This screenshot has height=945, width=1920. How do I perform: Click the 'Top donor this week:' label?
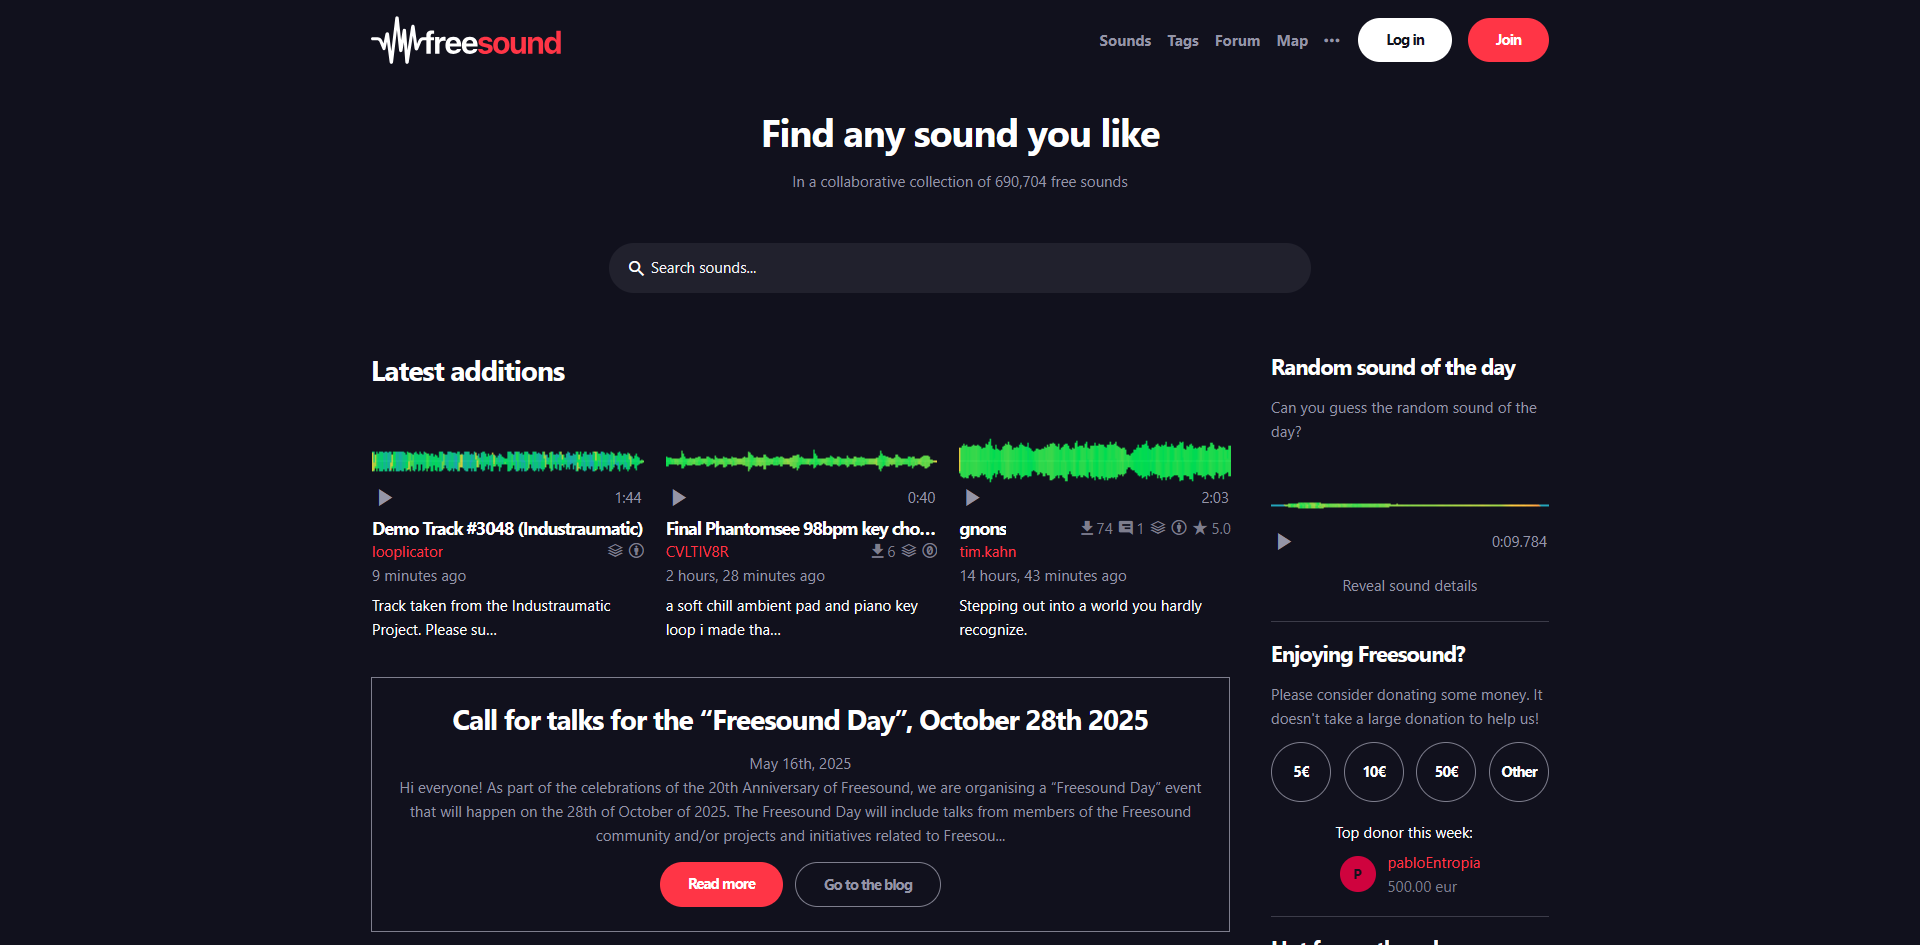point(1404,833)
